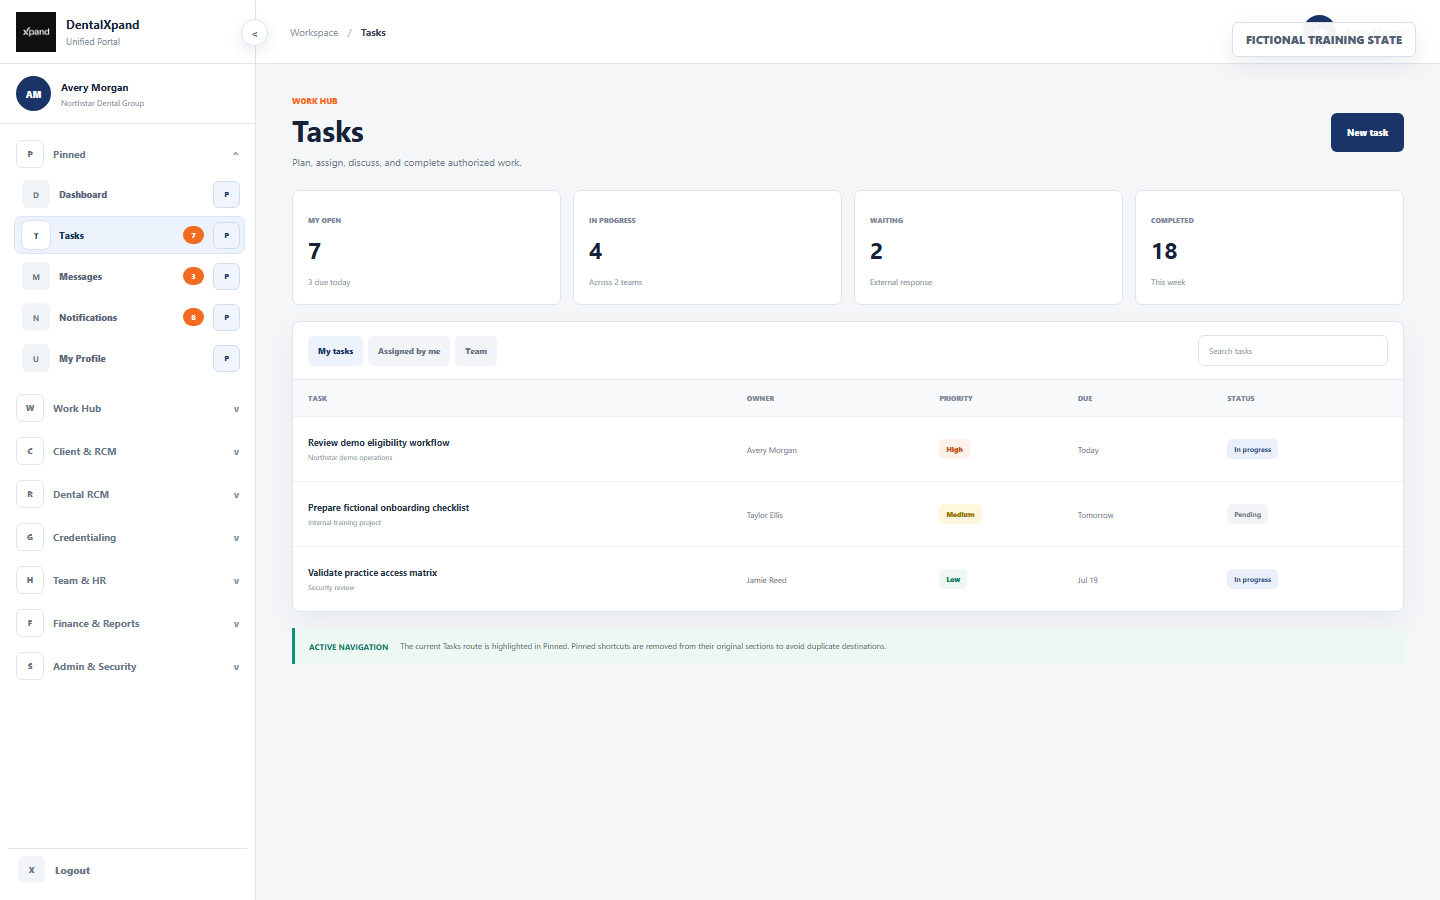Click the Admin & Security S icon
The height and width of the screenshot is (900, 1440).
(x=30, y=666)
